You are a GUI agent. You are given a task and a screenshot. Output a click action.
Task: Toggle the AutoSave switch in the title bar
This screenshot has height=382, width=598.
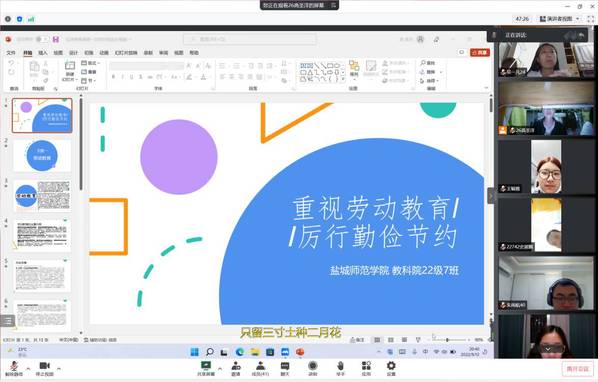point(41,39)
